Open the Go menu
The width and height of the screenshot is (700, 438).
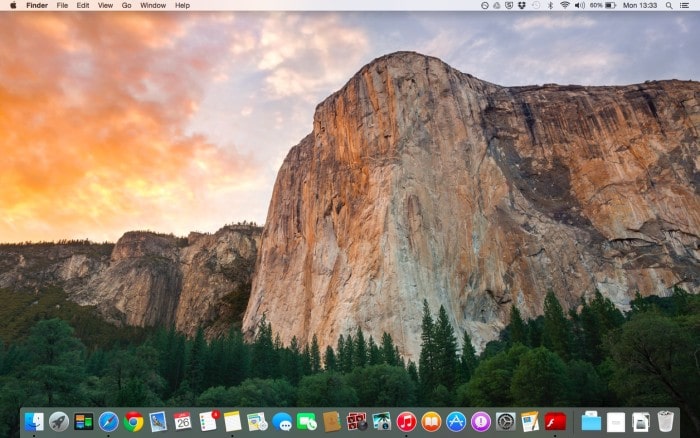pyautogui.click(x=126, y=5)
